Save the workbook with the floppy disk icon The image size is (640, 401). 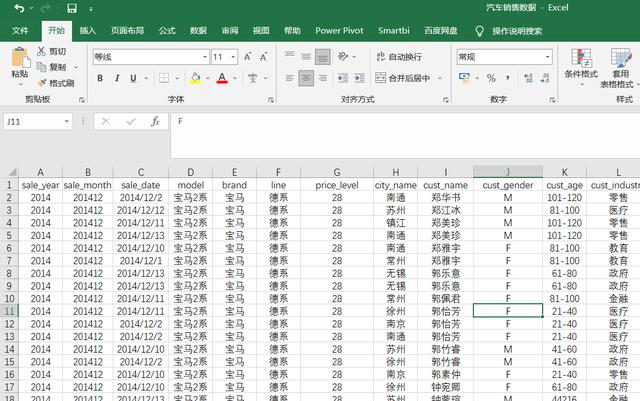click(72, 8)
